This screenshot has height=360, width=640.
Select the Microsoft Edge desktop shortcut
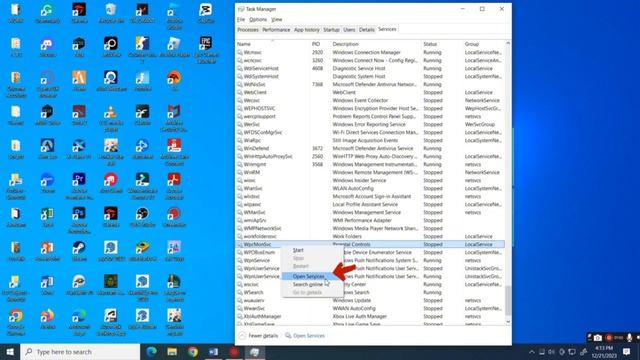(79, 322)
